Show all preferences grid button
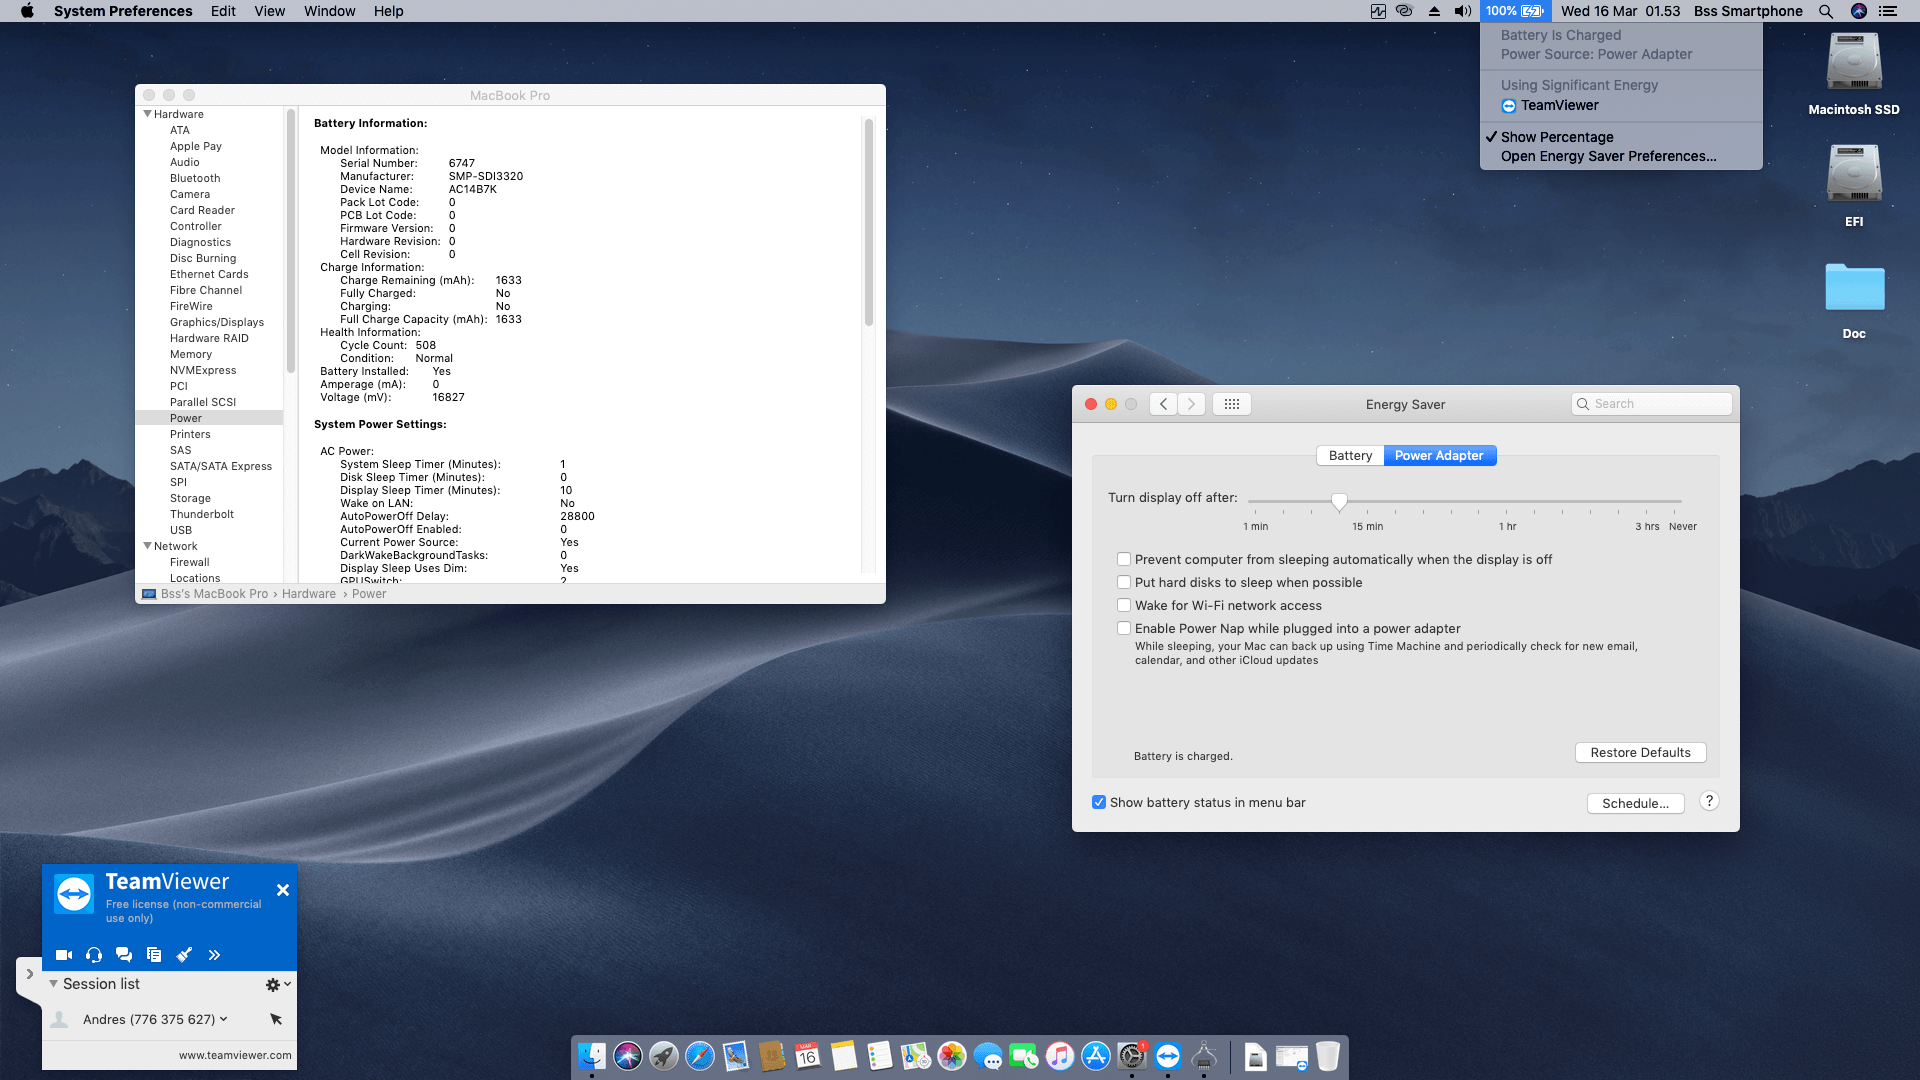Screen dimensions: 1920x1080 tap(1232, 404)
